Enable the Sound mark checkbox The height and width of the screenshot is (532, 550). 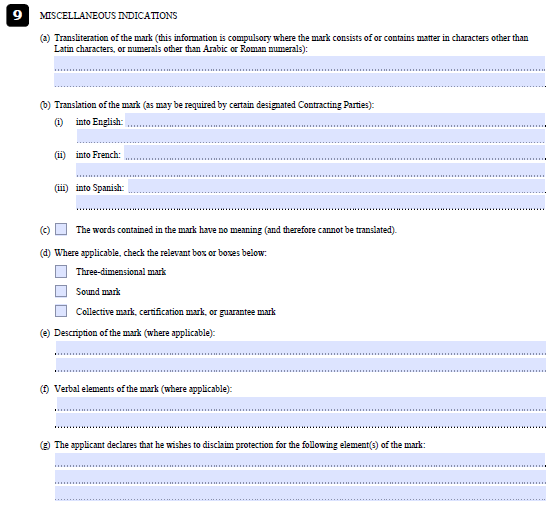coord(61,291)
